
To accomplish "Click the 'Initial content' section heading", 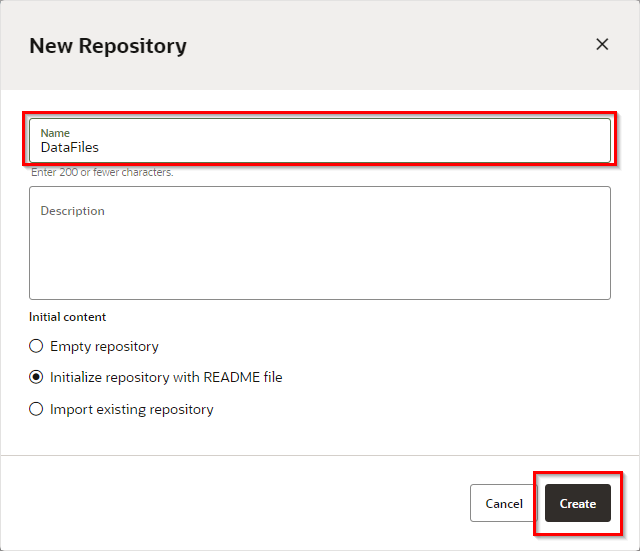I will pos(67,317).
